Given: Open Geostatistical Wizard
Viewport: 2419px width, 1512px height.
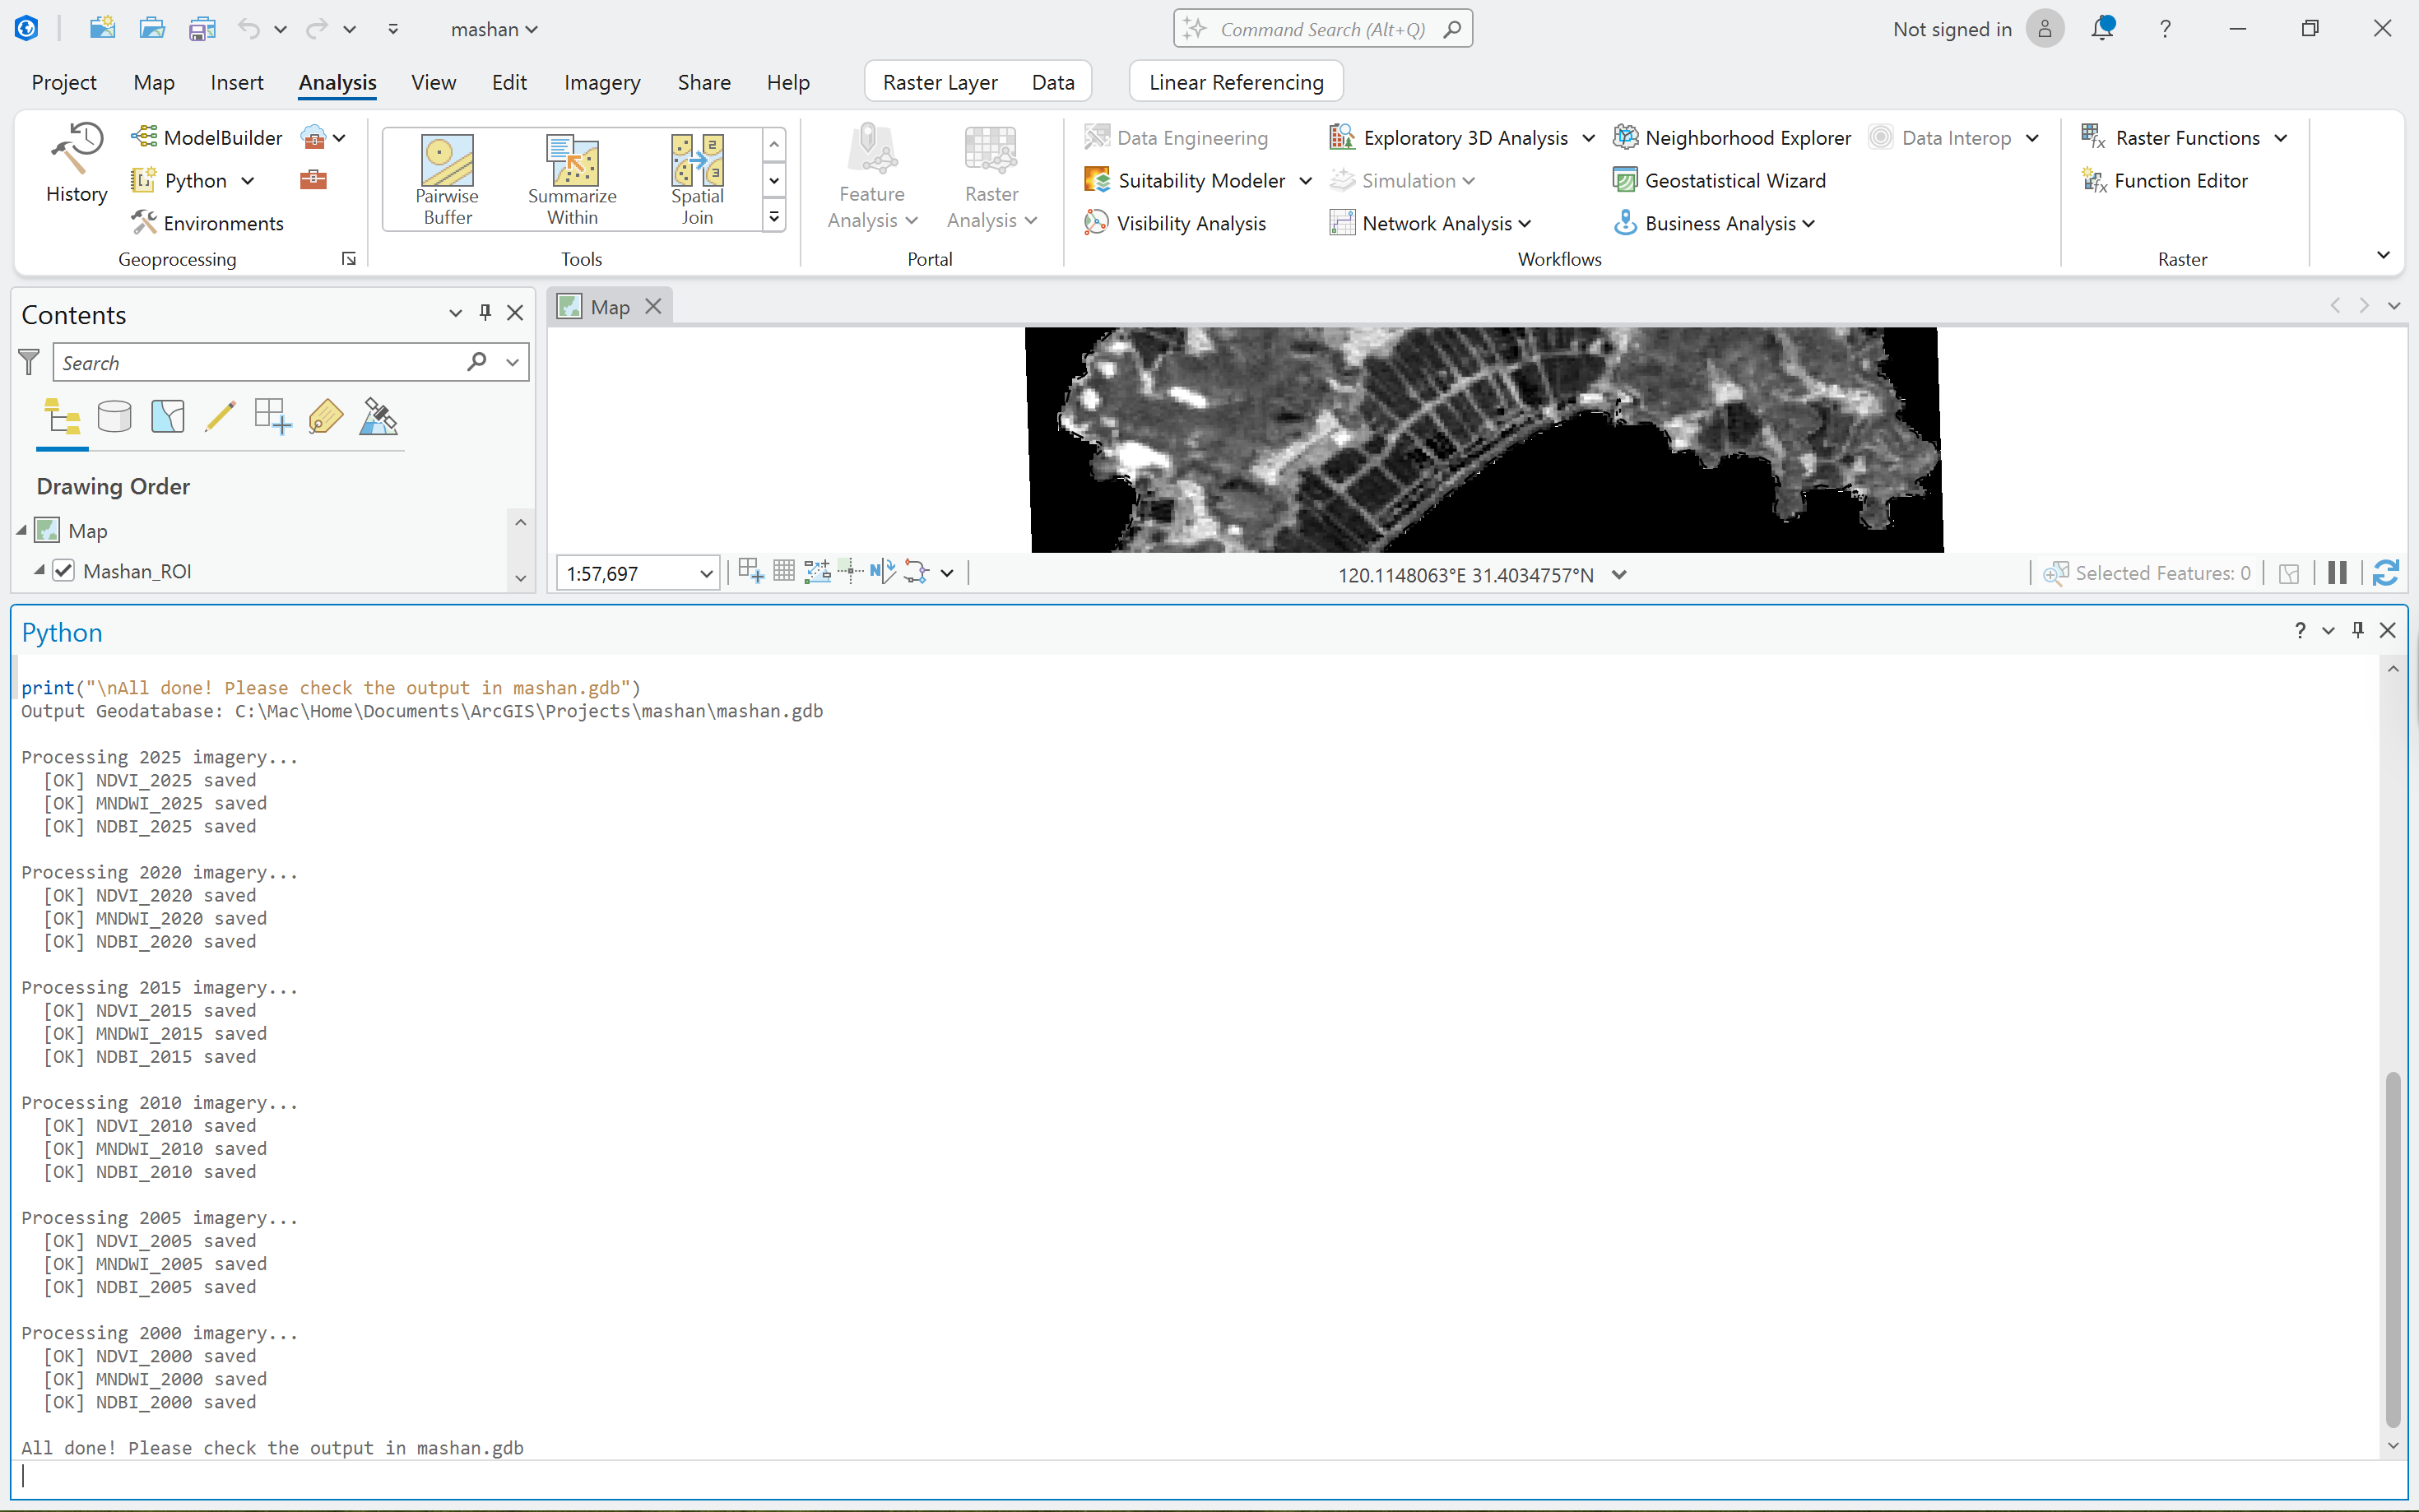Looking at the screenshot, I should point(1720,180).
